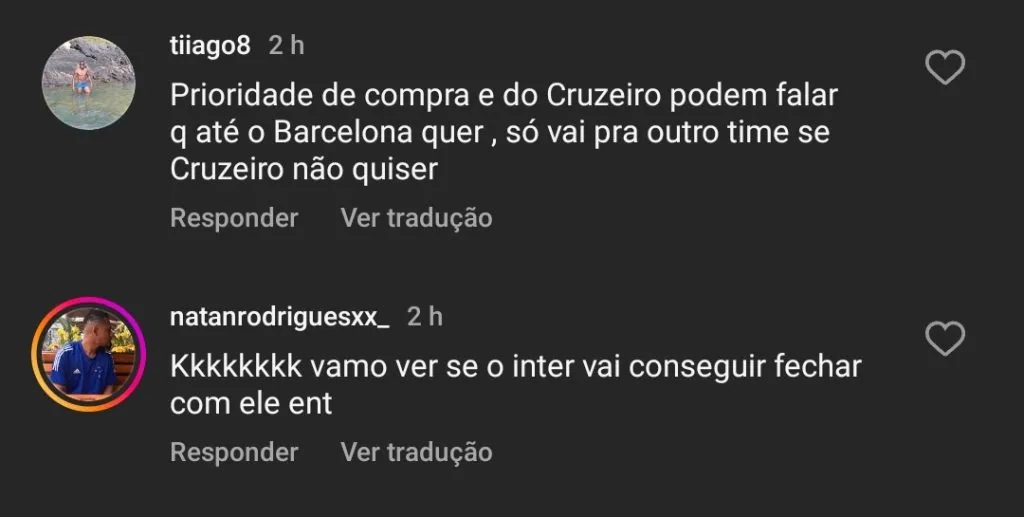Click the line "com ele ent"
Screen dimensions: 1024x517
tap(251, 404)
